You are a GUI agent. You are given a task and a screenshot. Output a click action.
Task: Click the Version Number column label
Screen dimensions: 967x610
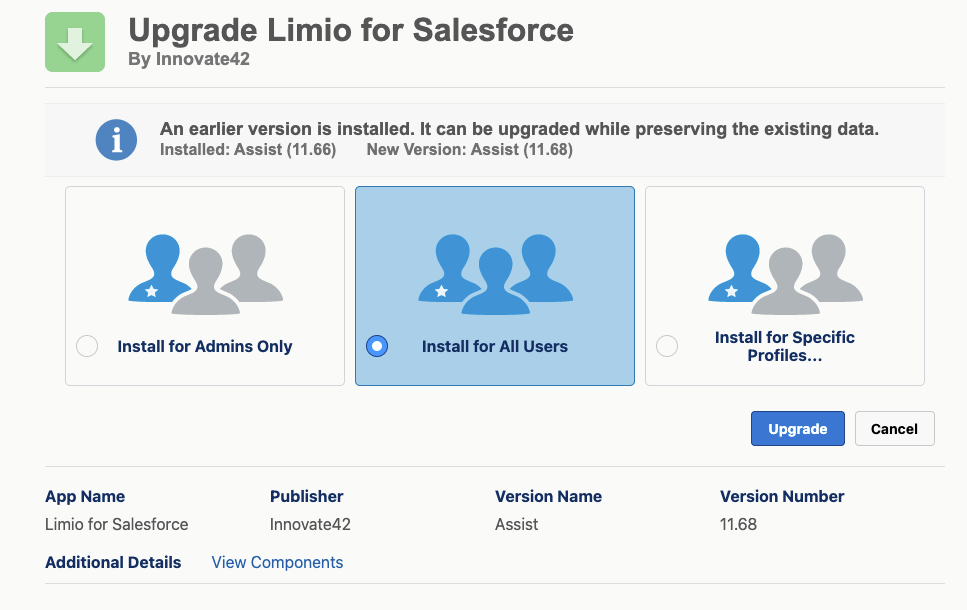782,497
